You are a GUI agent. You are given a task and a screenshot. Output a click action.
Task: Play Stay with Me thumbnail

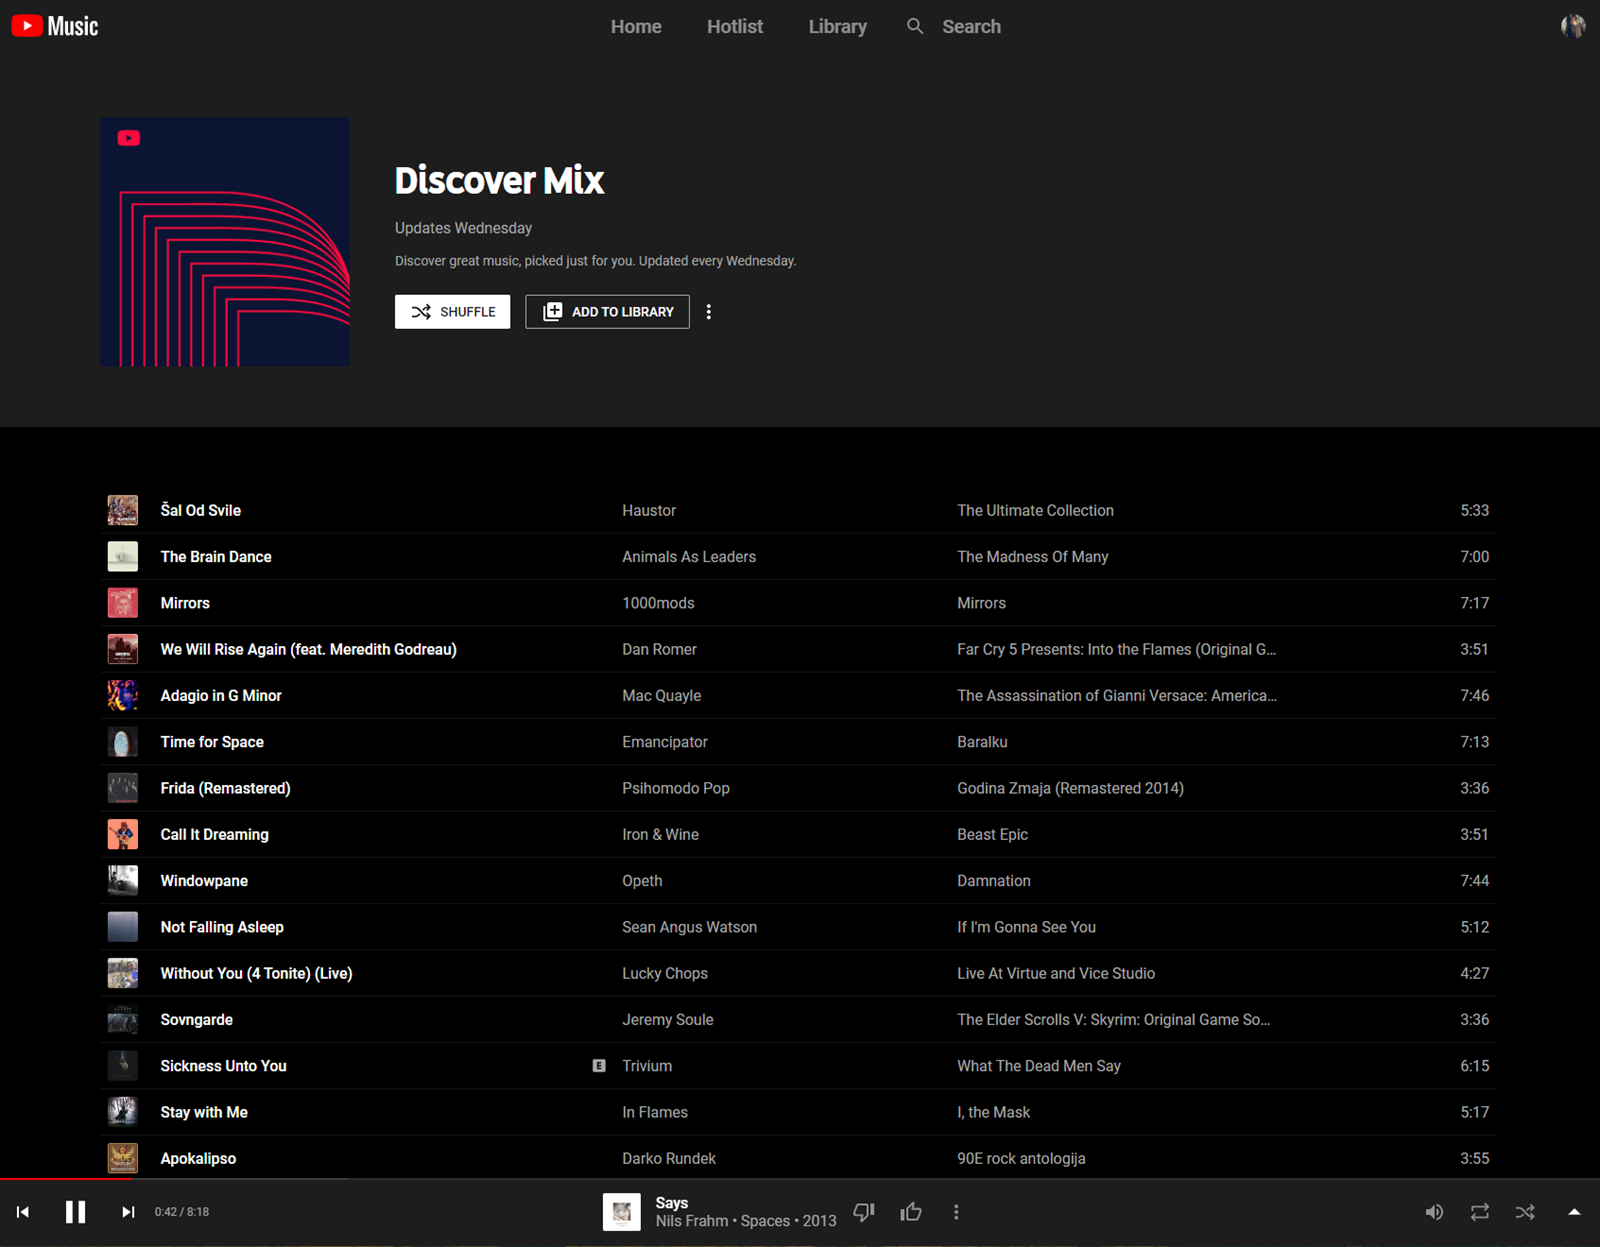point(123,1112)
